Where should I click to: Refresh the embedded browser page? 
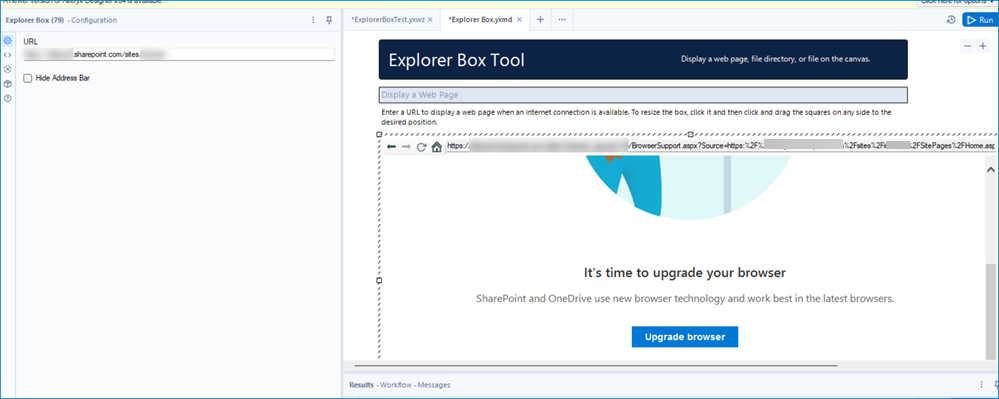pyautogui.click(x=421, y=147)
